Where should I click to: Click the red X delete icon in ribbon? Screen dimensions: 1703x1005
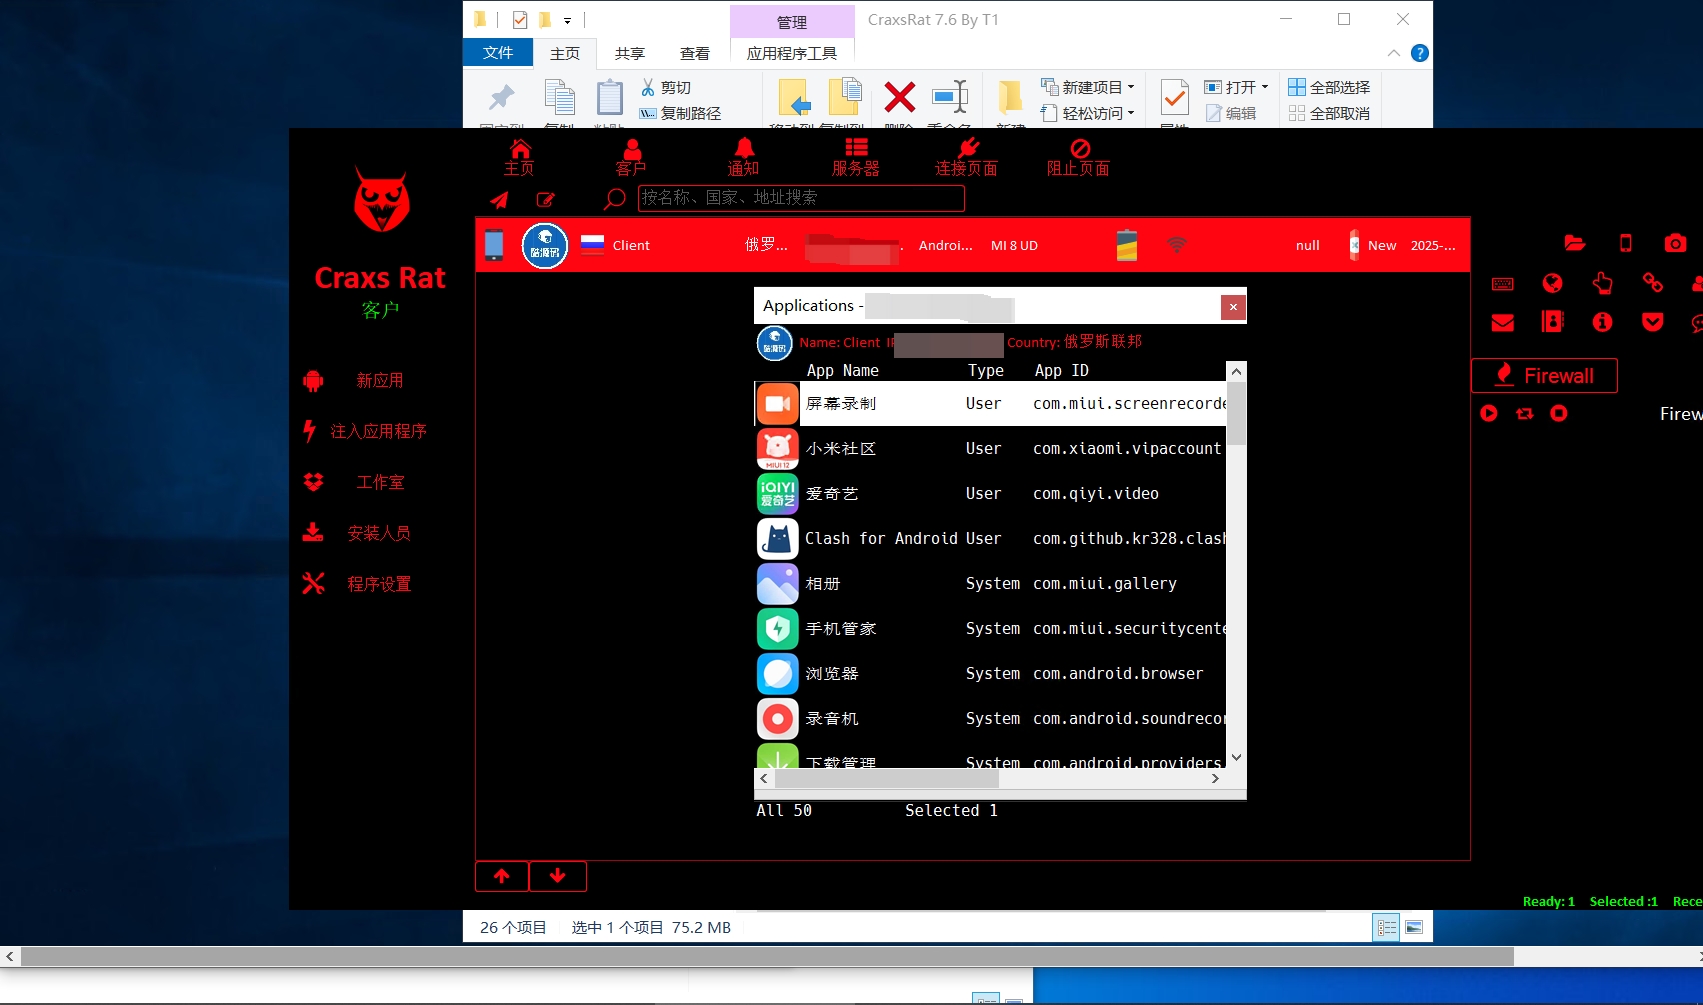click(900, 97)
